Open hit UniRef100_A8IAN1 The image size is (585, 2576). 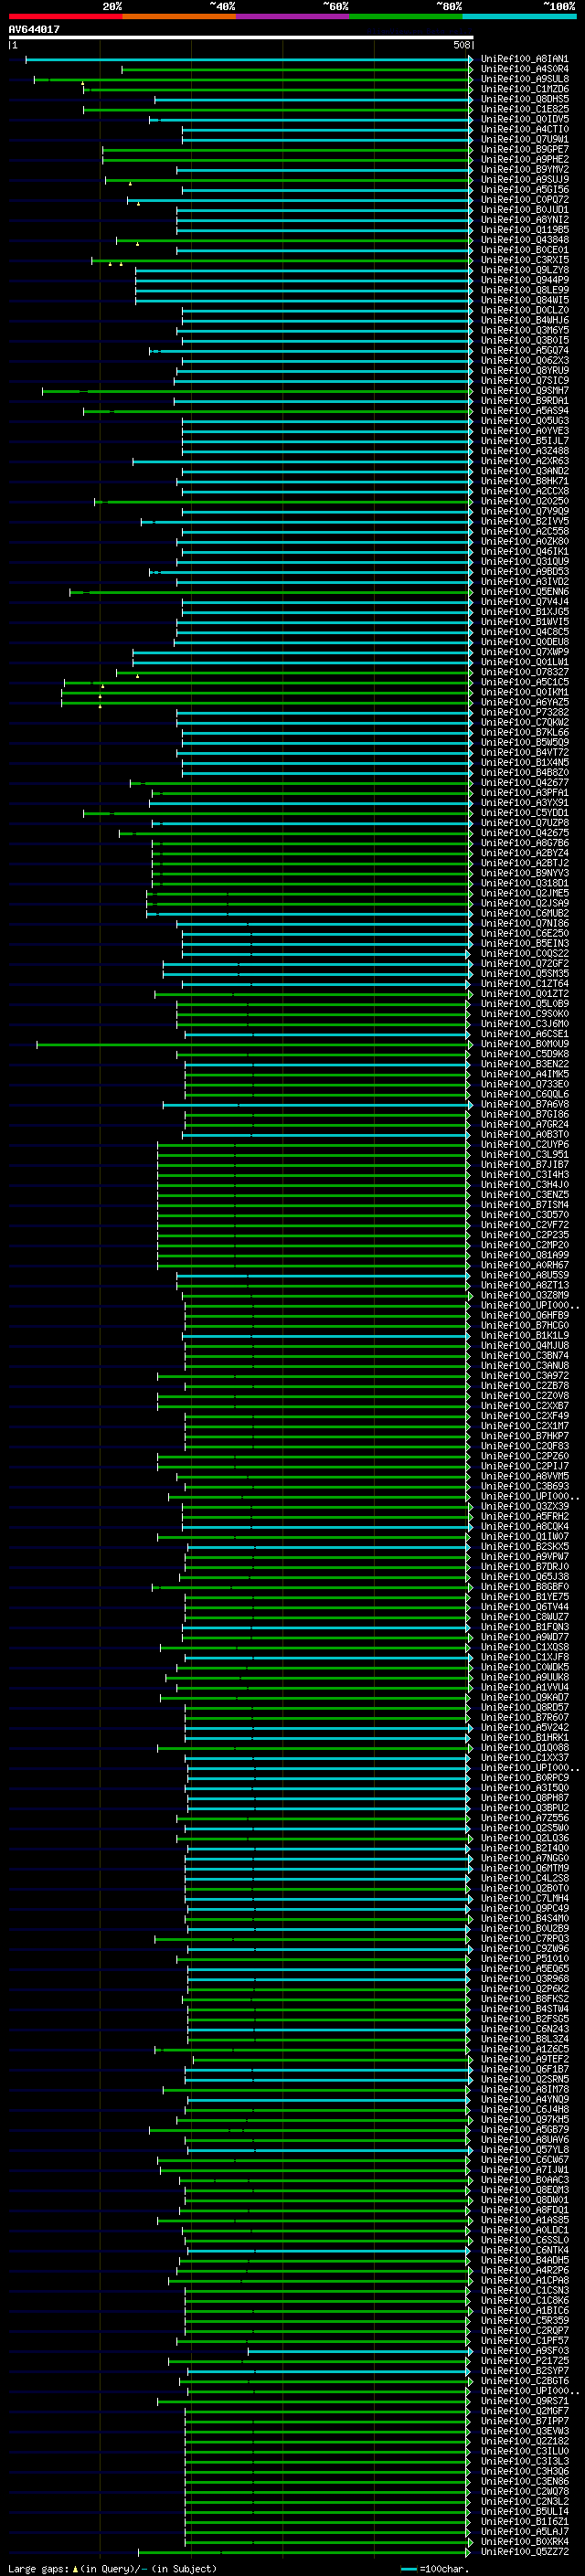coord(524,59)
